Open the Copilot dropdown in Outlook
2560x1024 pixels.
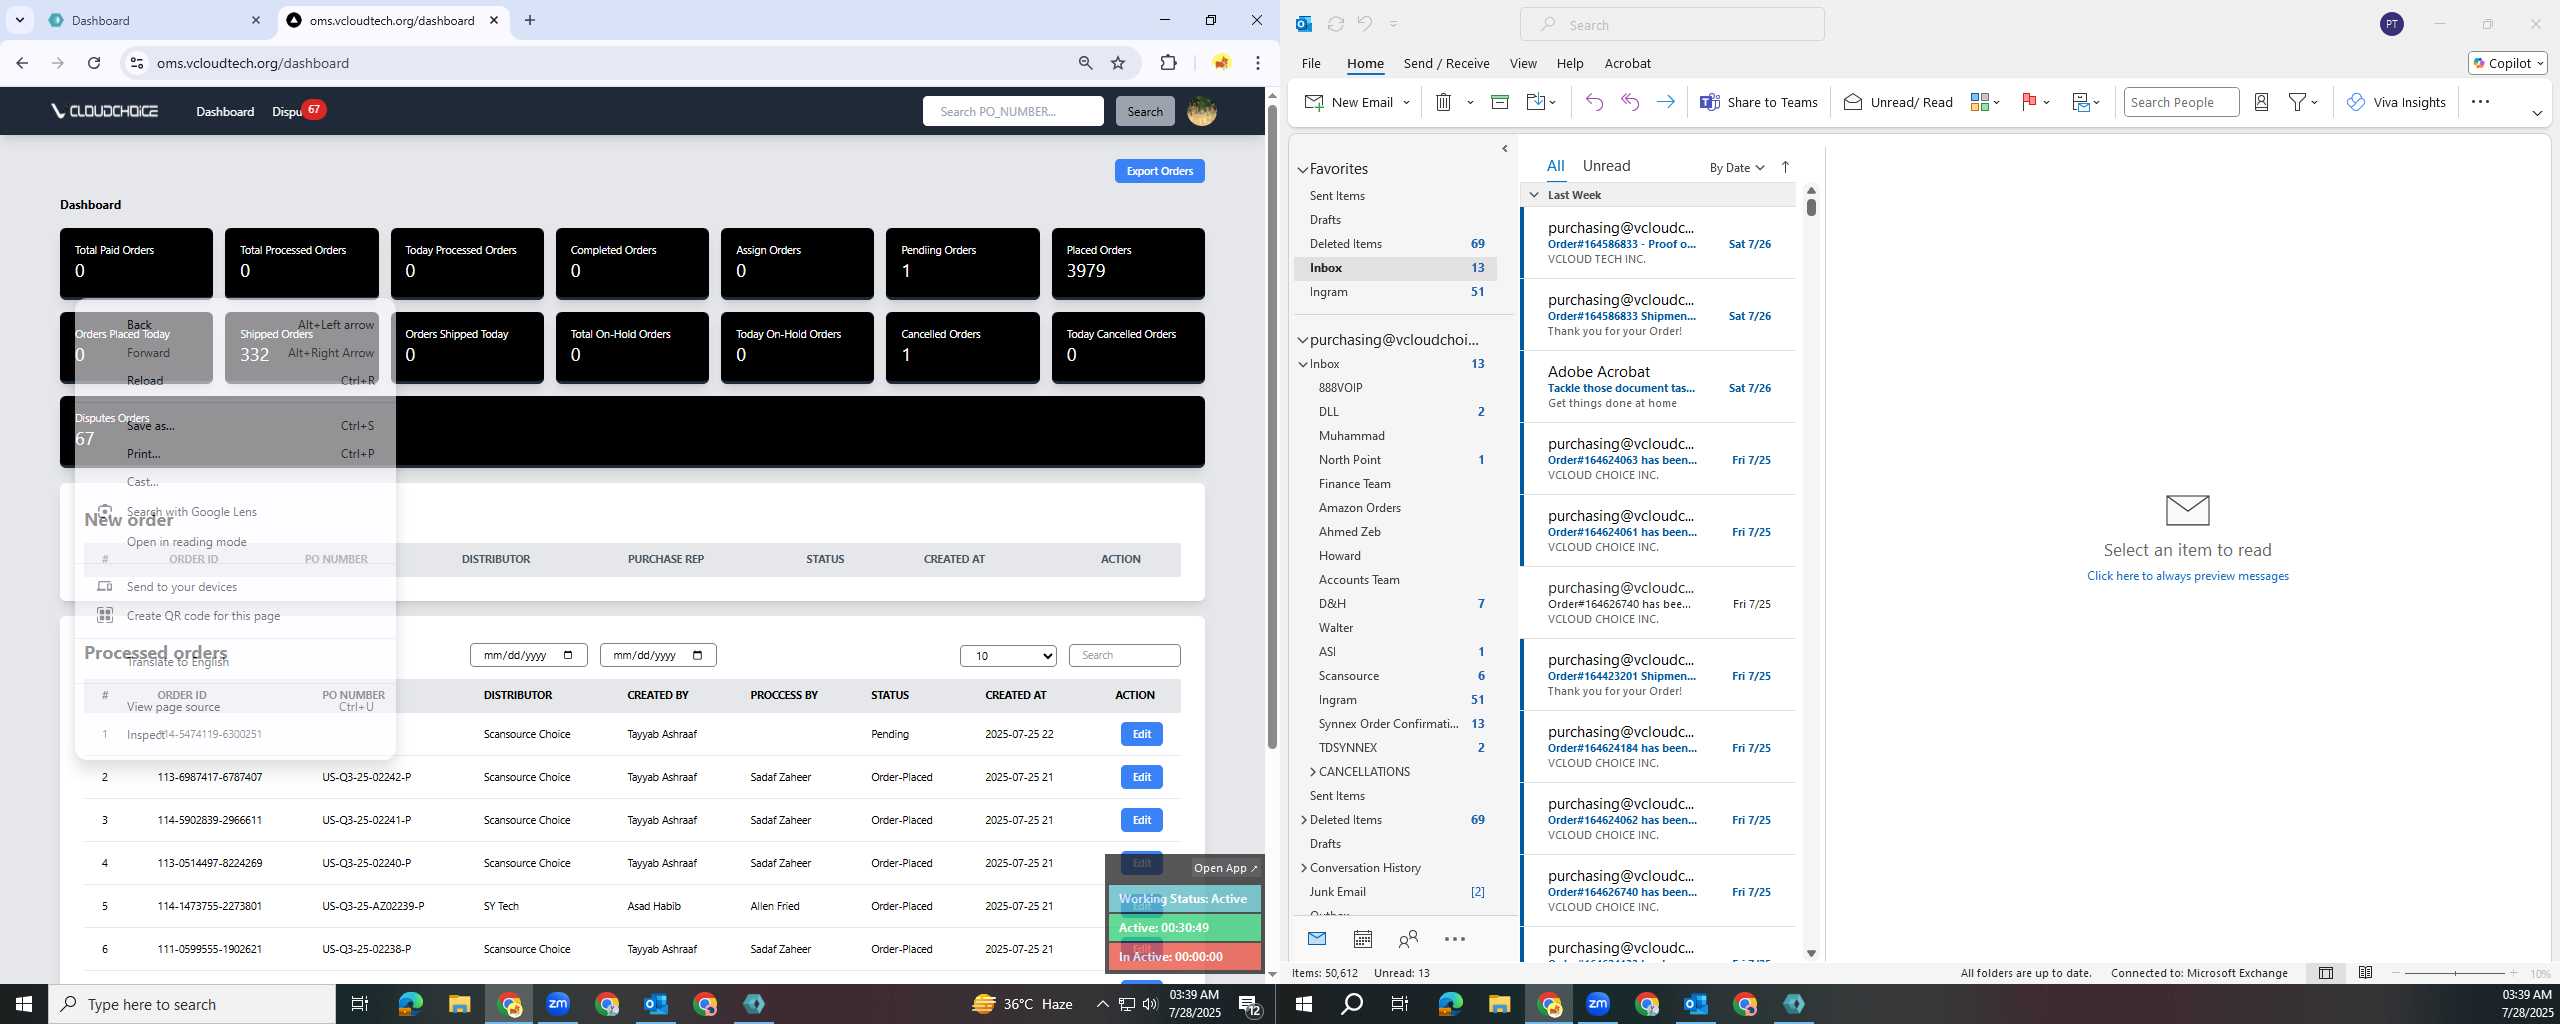pyautogui.click(x=2508, y=63)
